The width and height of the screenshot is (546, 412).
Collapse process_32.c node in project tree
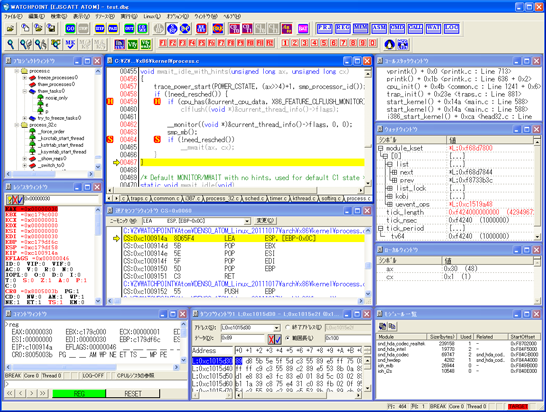click(x=17, y=125)
